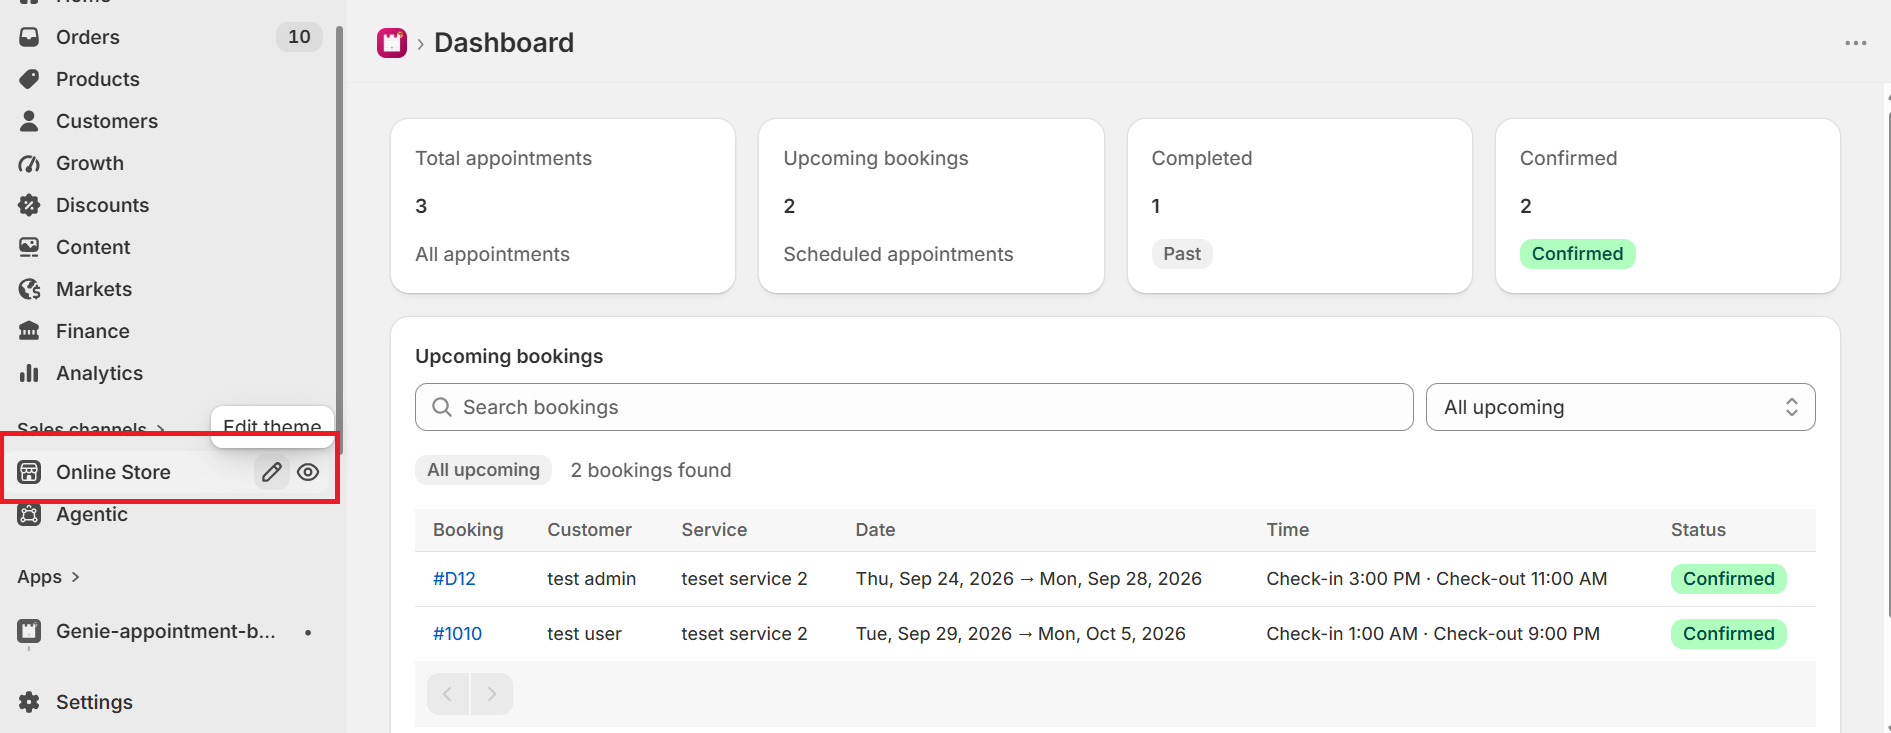Click the Finance bank icon
This screenshot has width=1891, height=733.
coord(29,331)
